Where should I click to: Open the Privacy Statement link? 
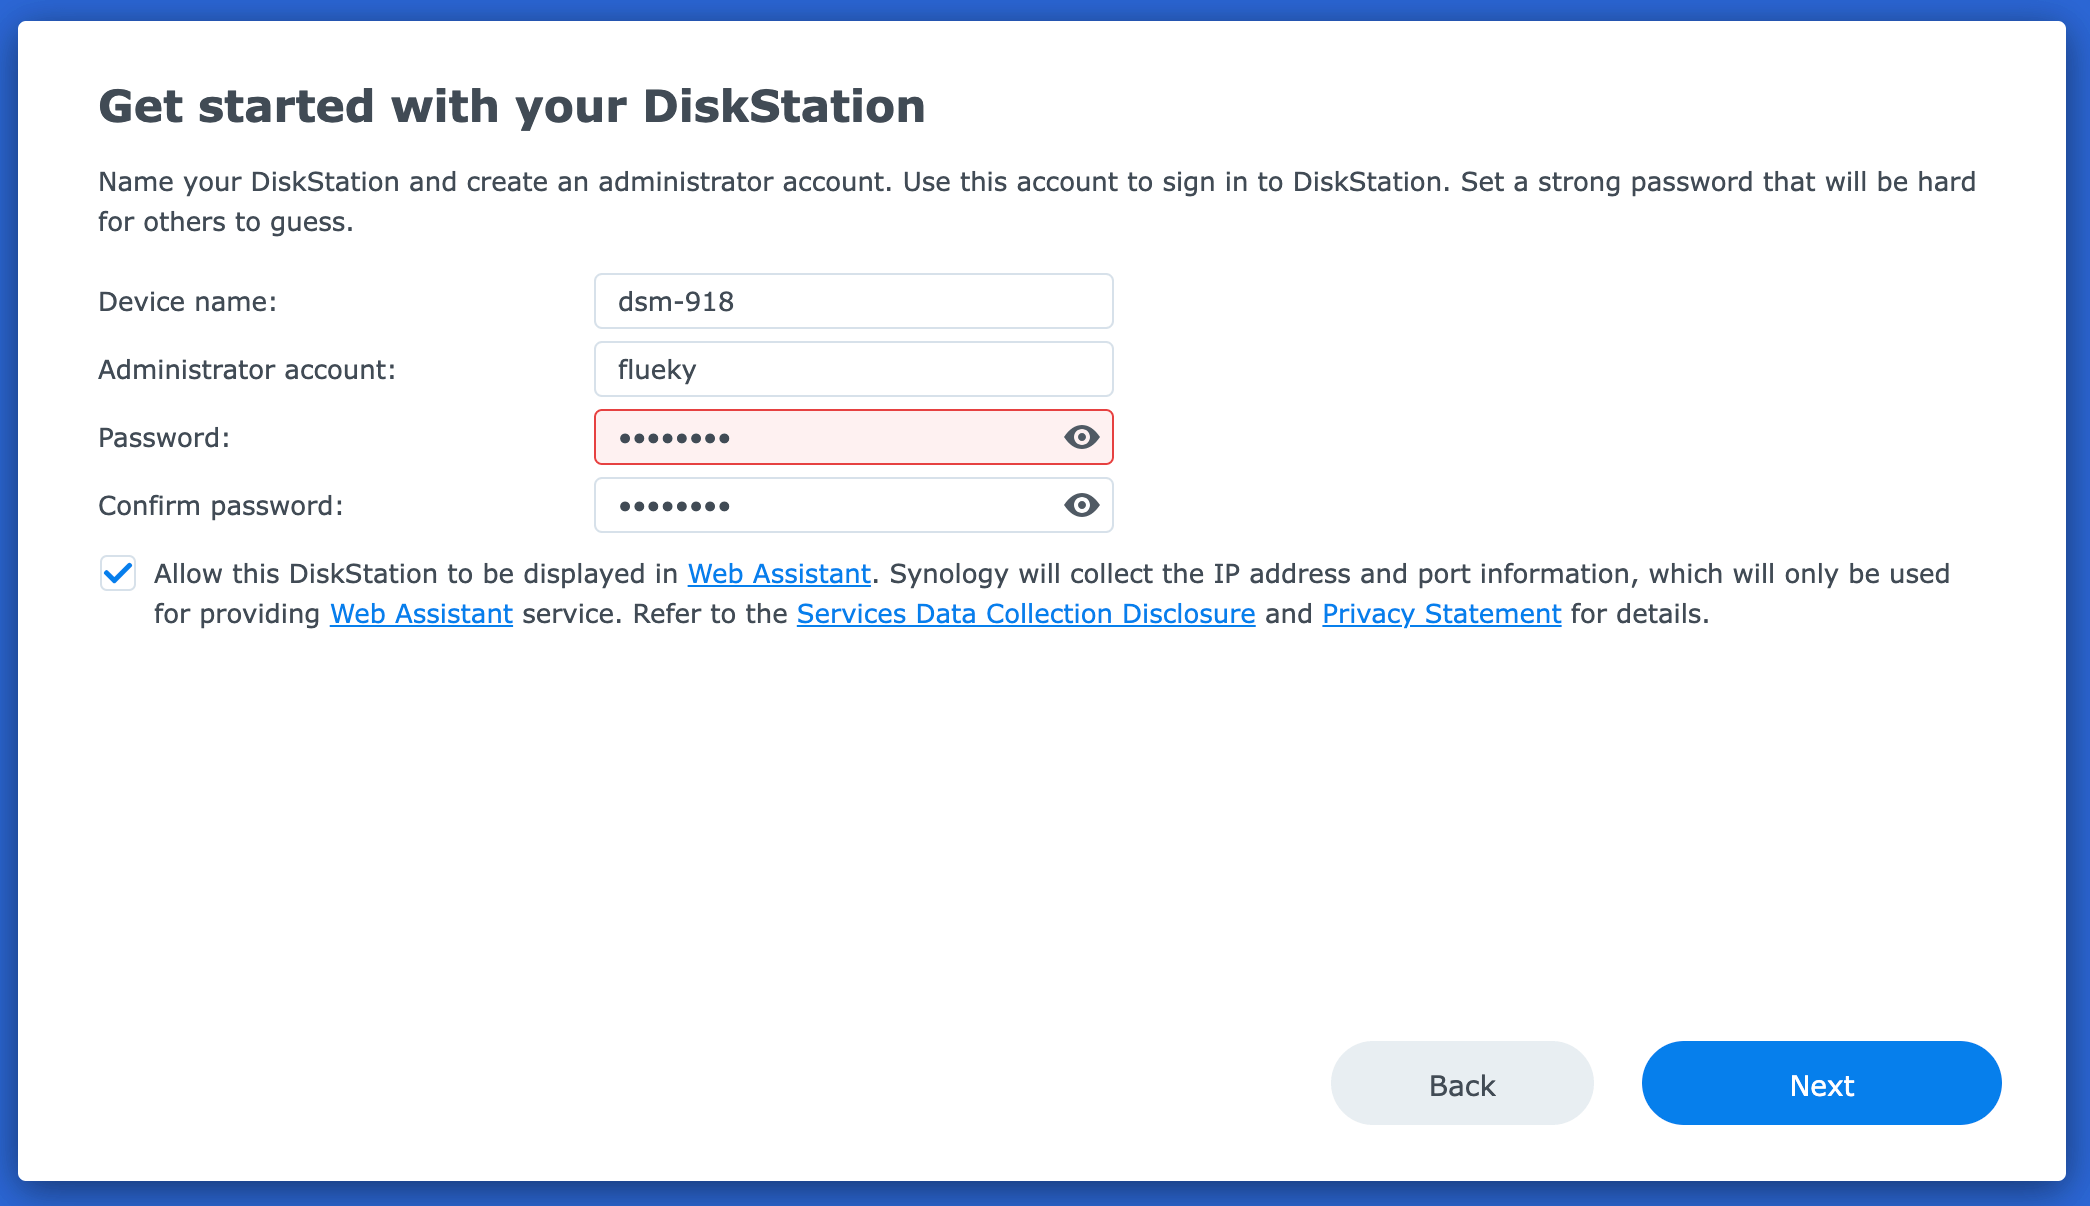pyautogui.click(x=1441, y=614)
